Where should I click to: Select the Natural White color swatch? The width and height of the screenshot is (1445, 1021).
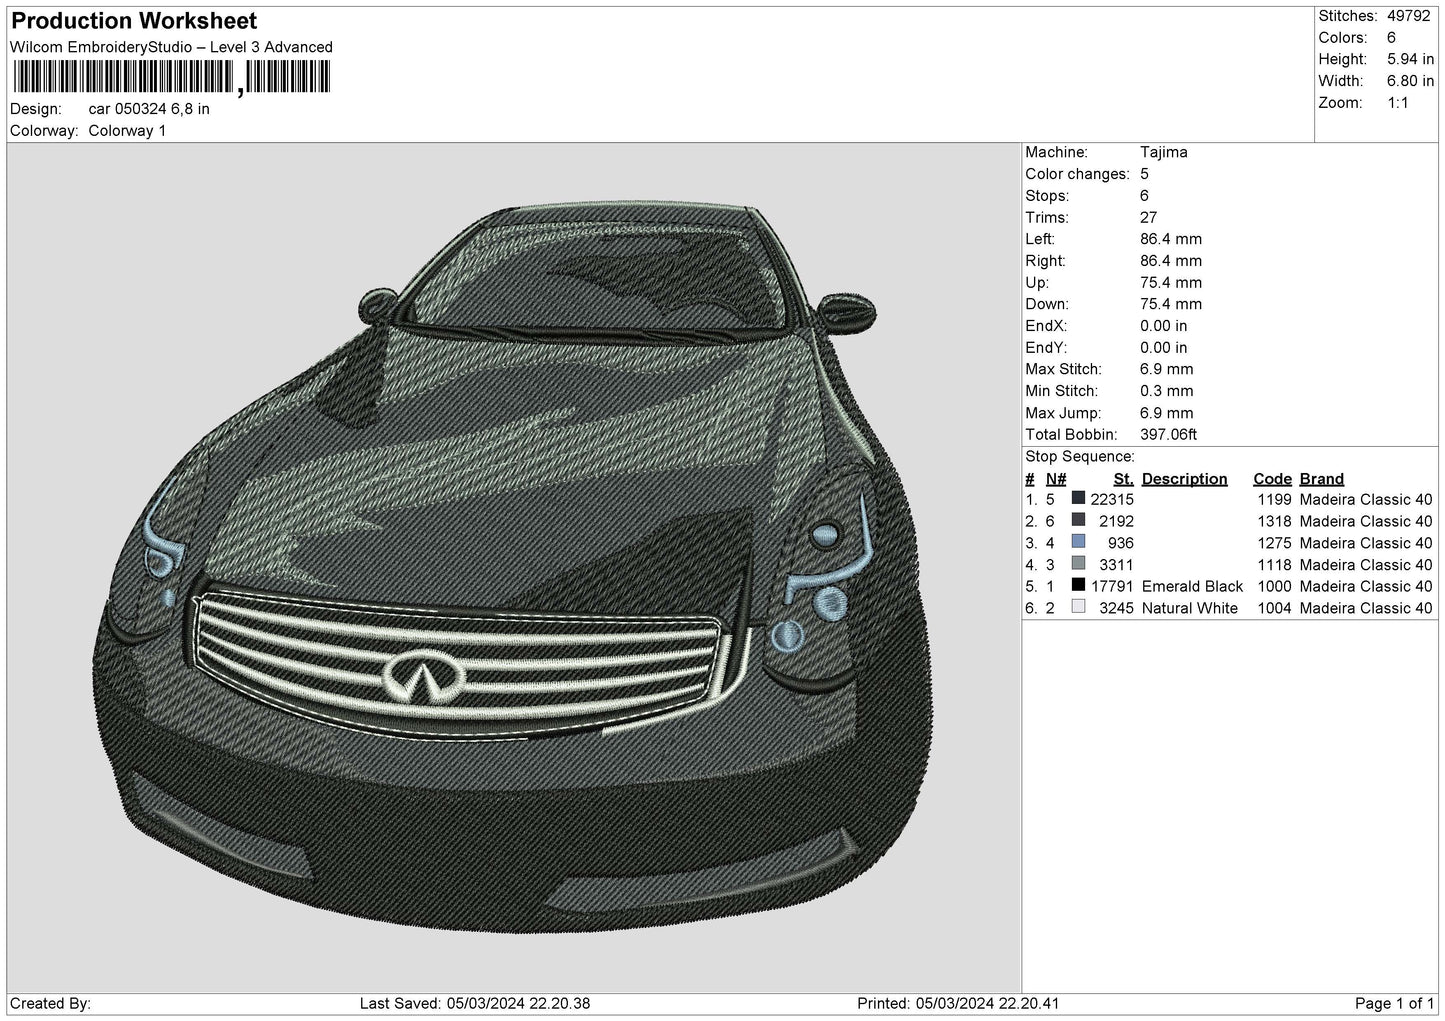(1078, 608)
